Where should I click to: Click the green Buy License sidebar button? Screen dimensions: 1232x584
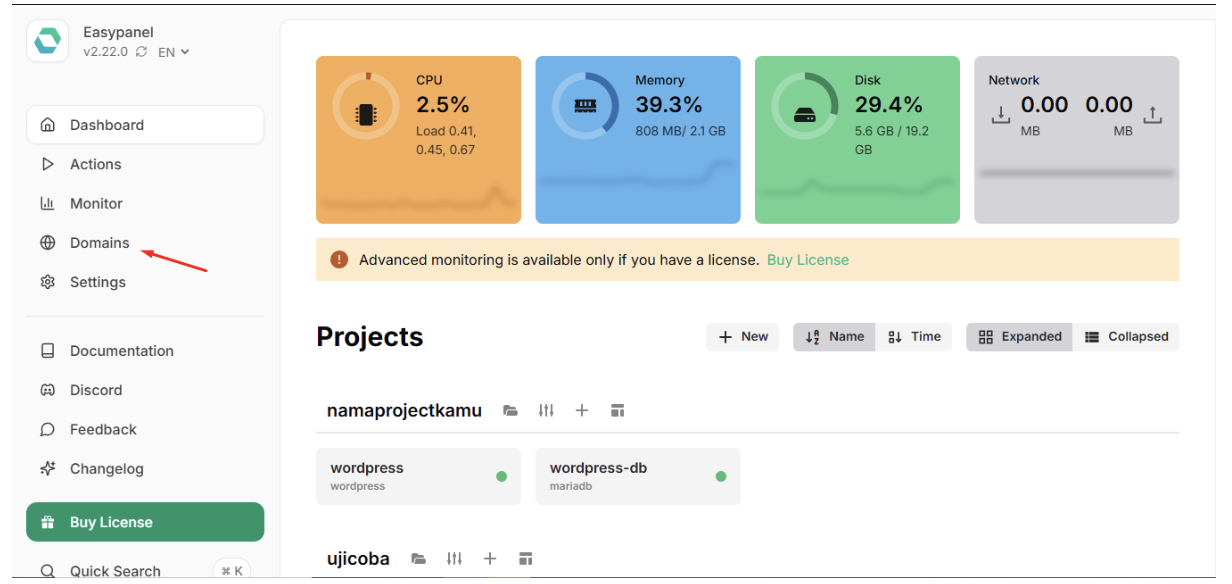point(145,522)
